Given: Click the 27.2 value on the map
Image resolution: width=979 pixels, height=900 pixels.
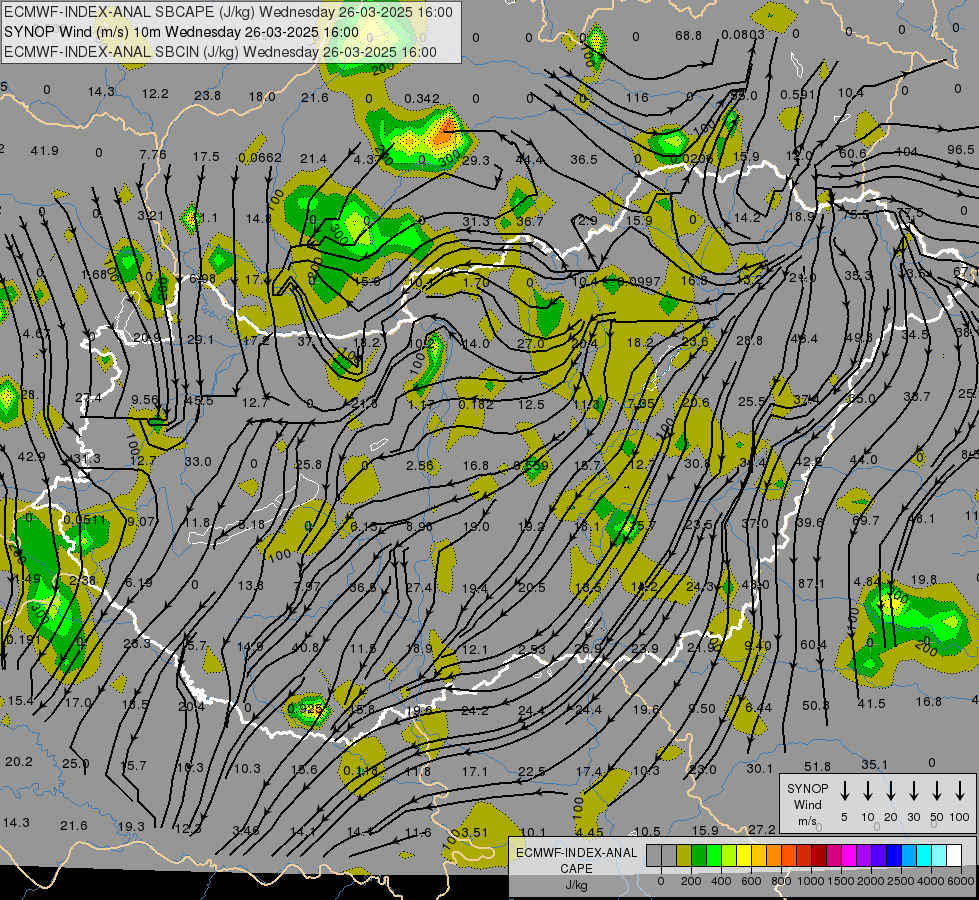Looking at the screenshot, I should click(x=762, y=829).
